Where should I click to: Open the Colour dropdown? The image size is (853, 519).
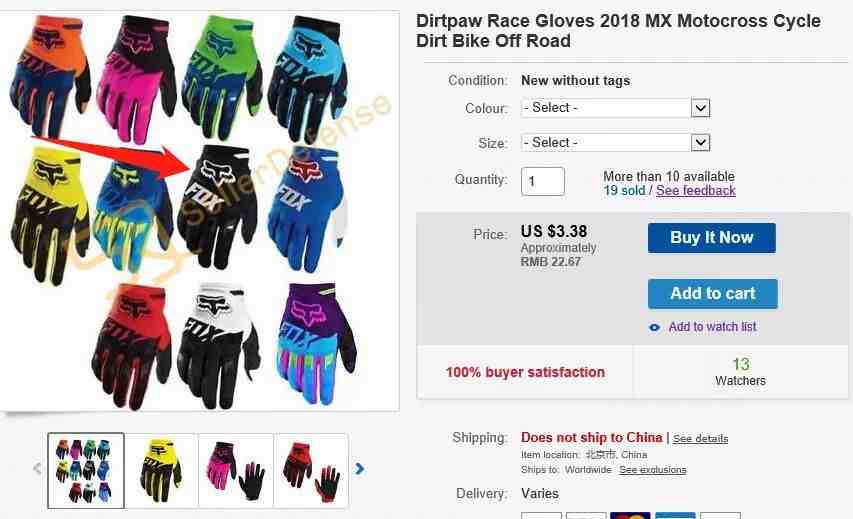pos(615,108)
